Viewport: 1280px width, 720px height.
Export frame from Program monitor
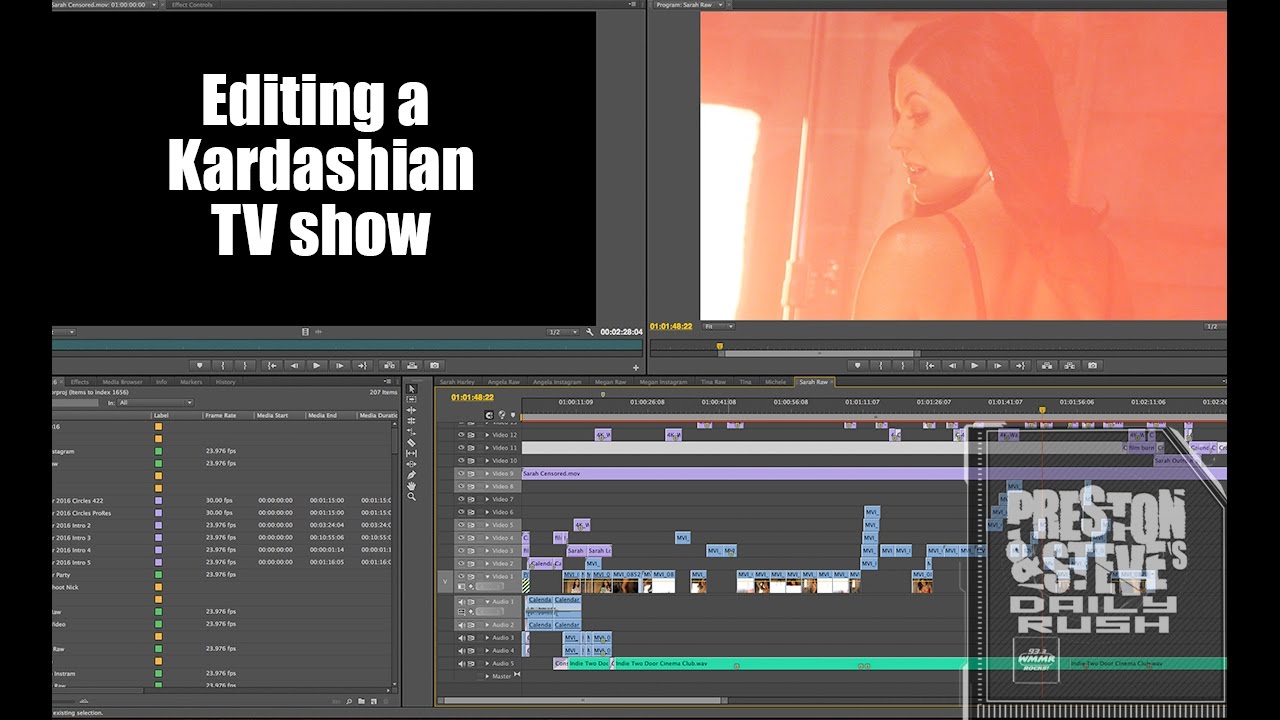[1093, 366]
